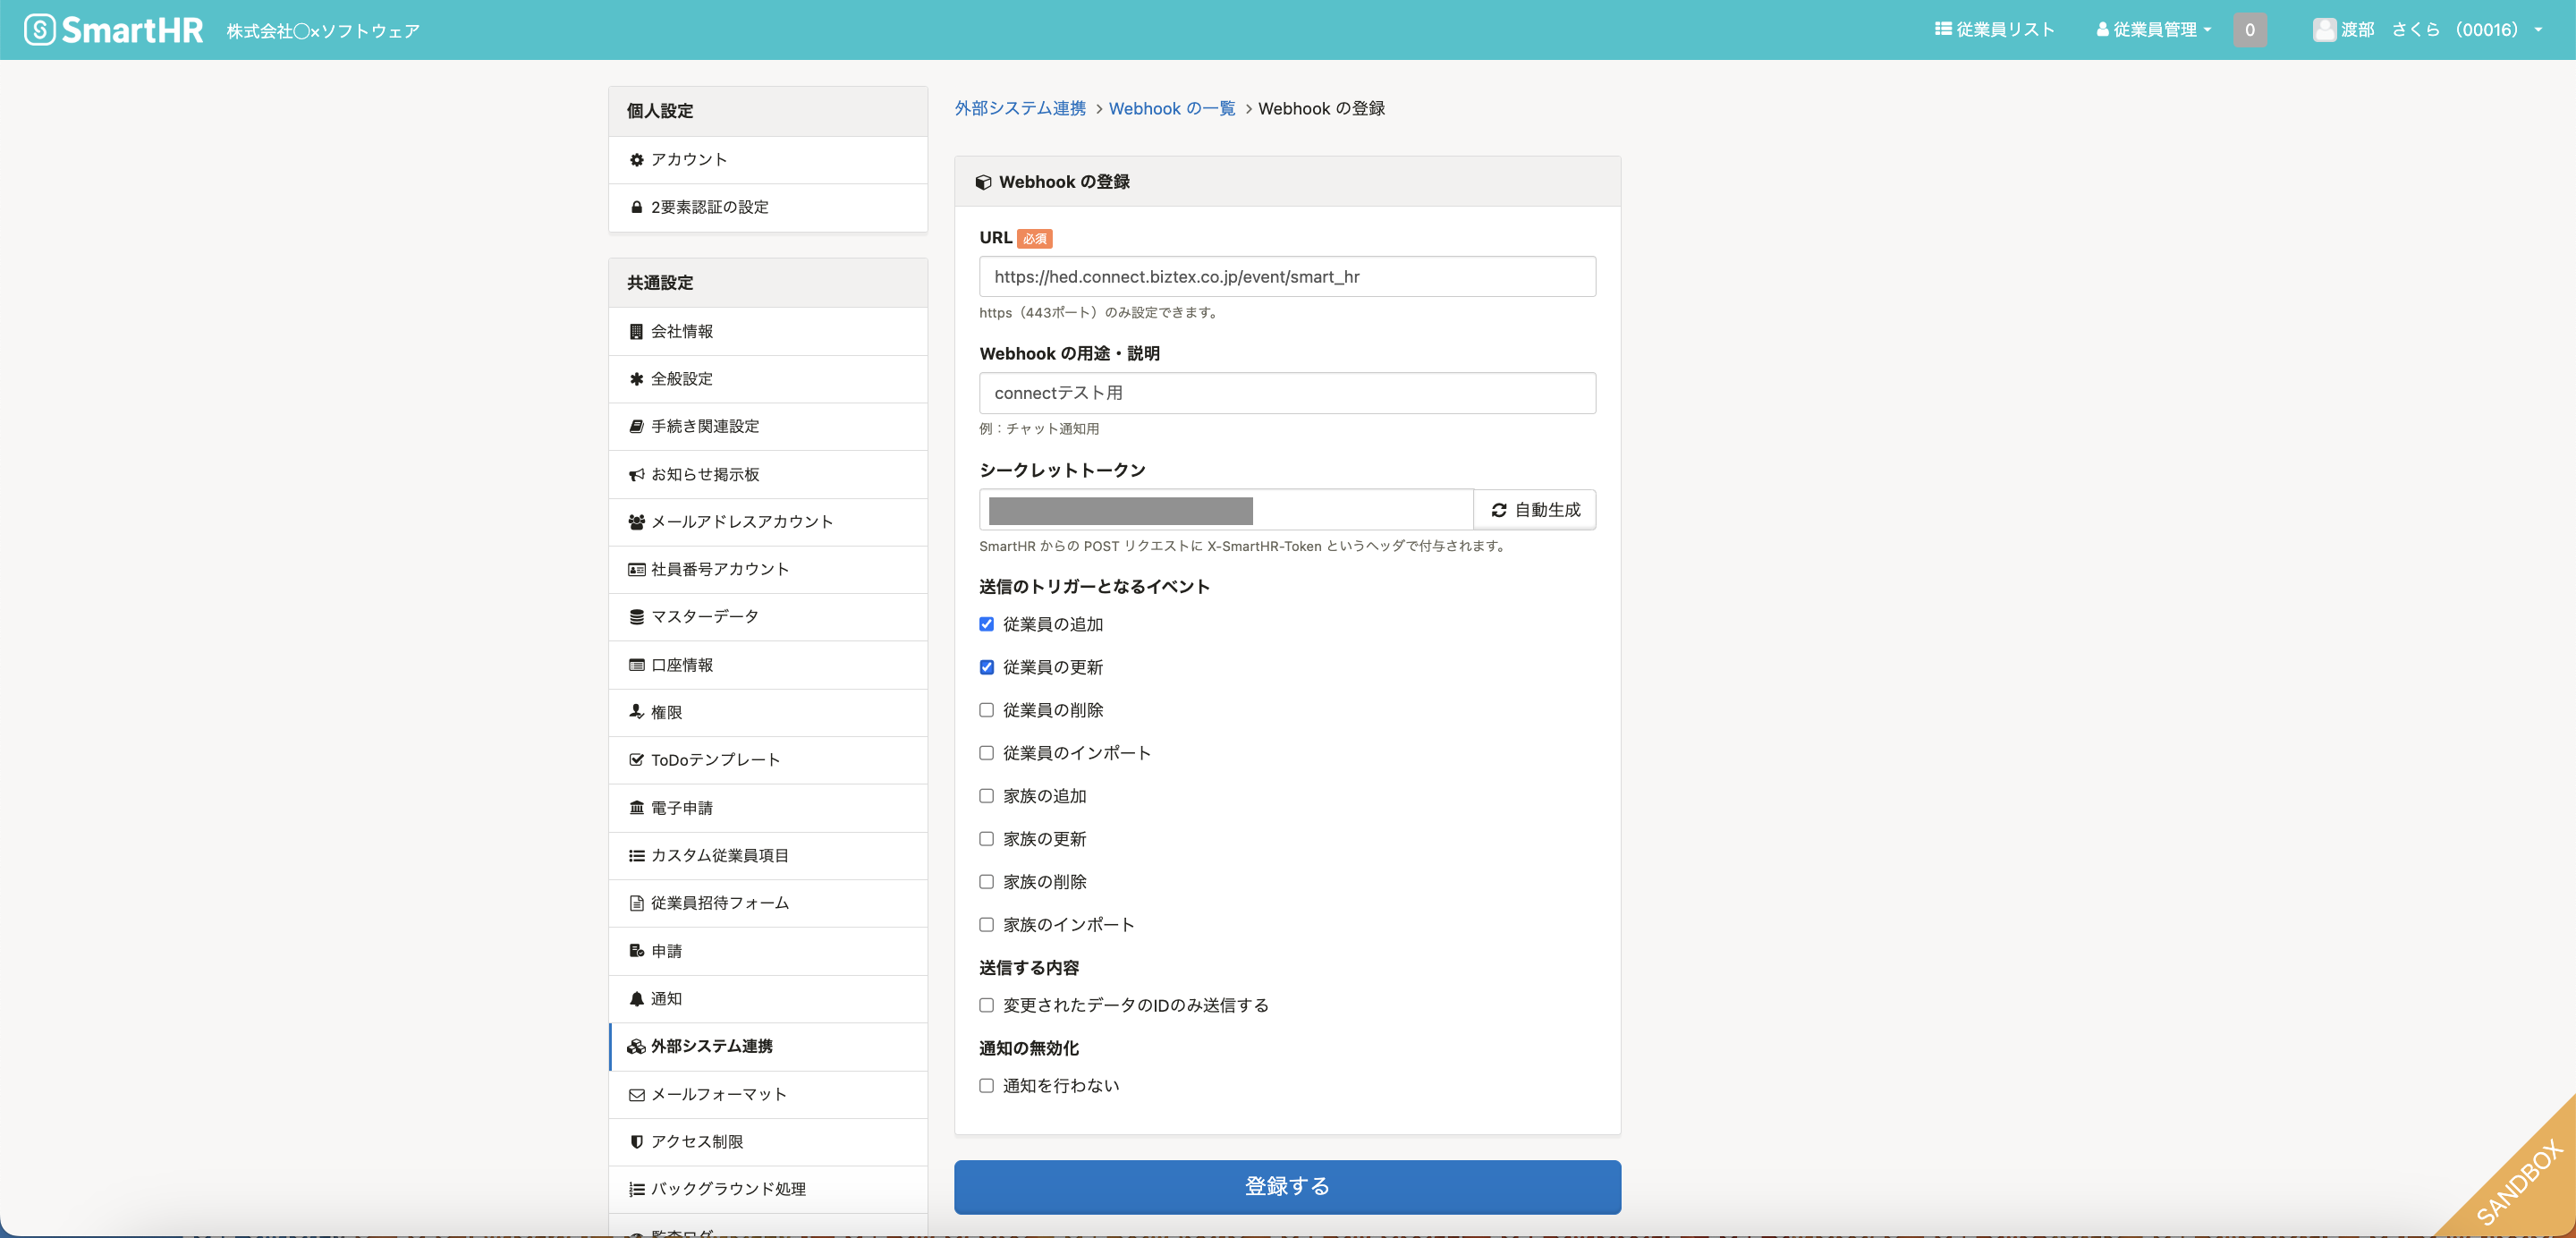Click the book icon beside 手続き関連設定
The image size is (2576, 1238).
636,426
